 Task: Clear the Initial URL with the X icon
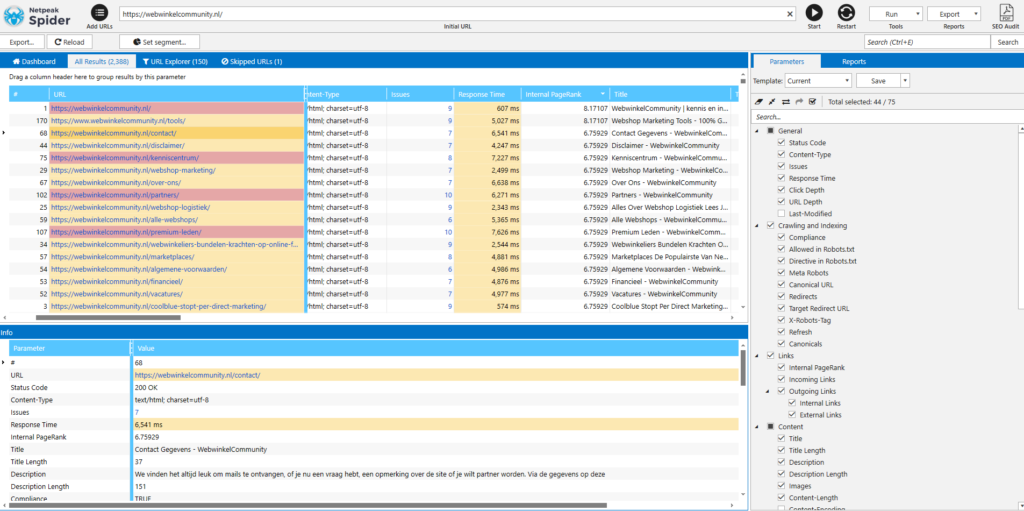coord(789,14)
